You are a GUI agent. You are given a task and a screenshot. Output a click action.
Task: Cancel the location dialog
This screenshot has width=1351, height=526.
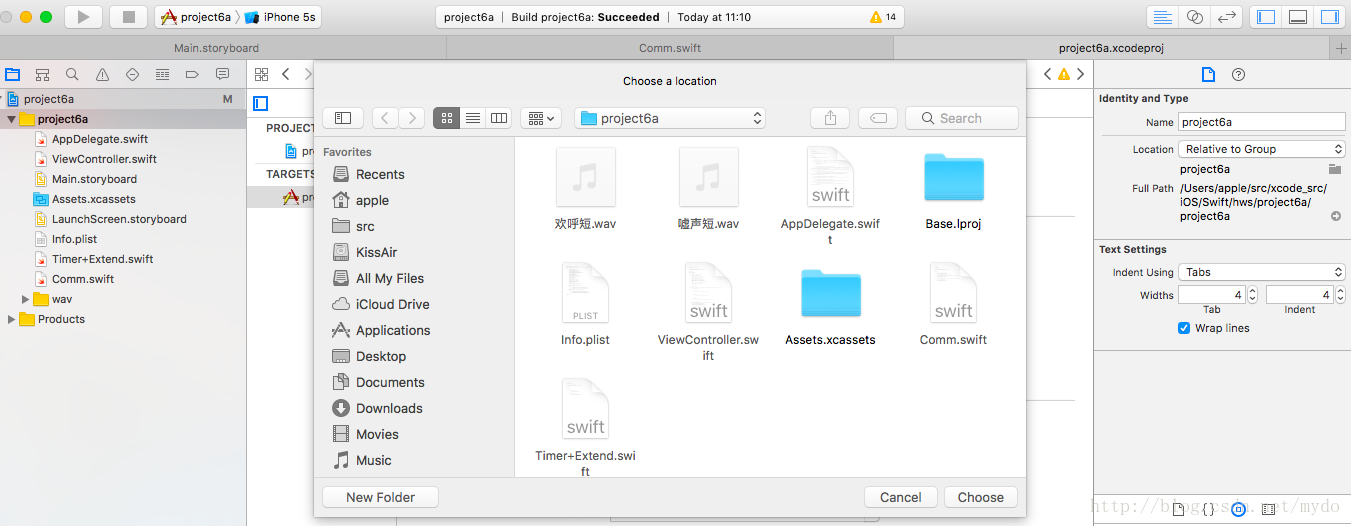point(901,497)
